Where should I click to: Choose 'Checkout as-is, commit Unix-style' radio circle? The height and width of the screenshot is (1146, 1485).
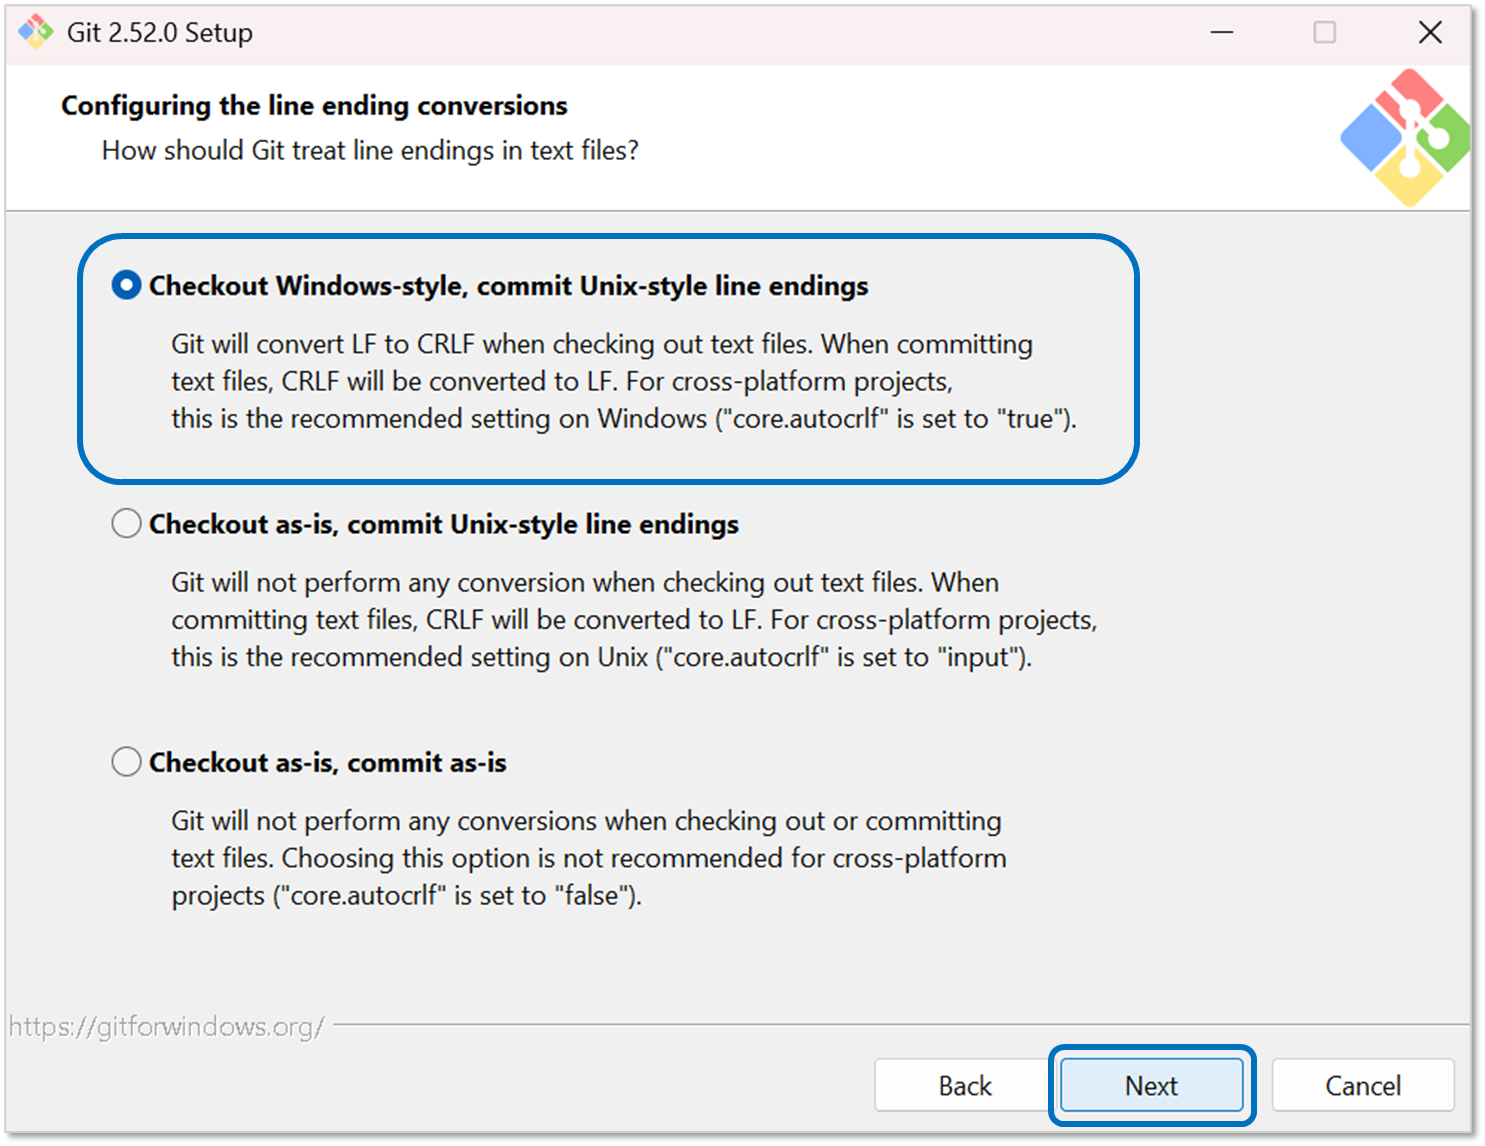[126, 524]
